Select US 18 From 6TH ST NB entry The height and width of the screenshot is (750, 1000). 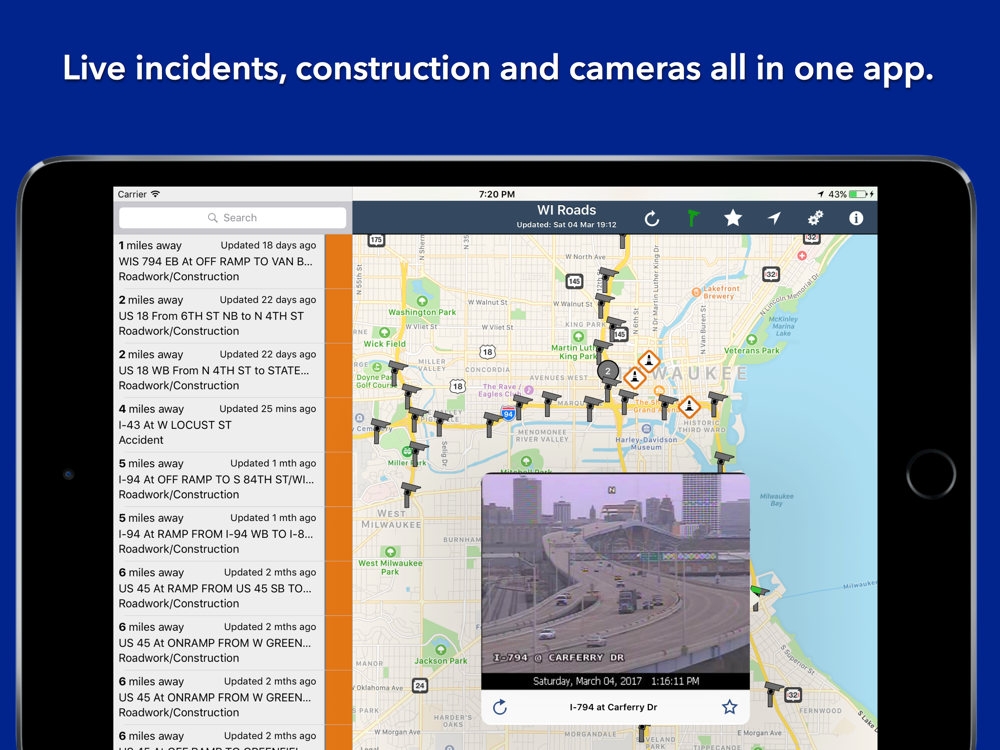[218, 316]
